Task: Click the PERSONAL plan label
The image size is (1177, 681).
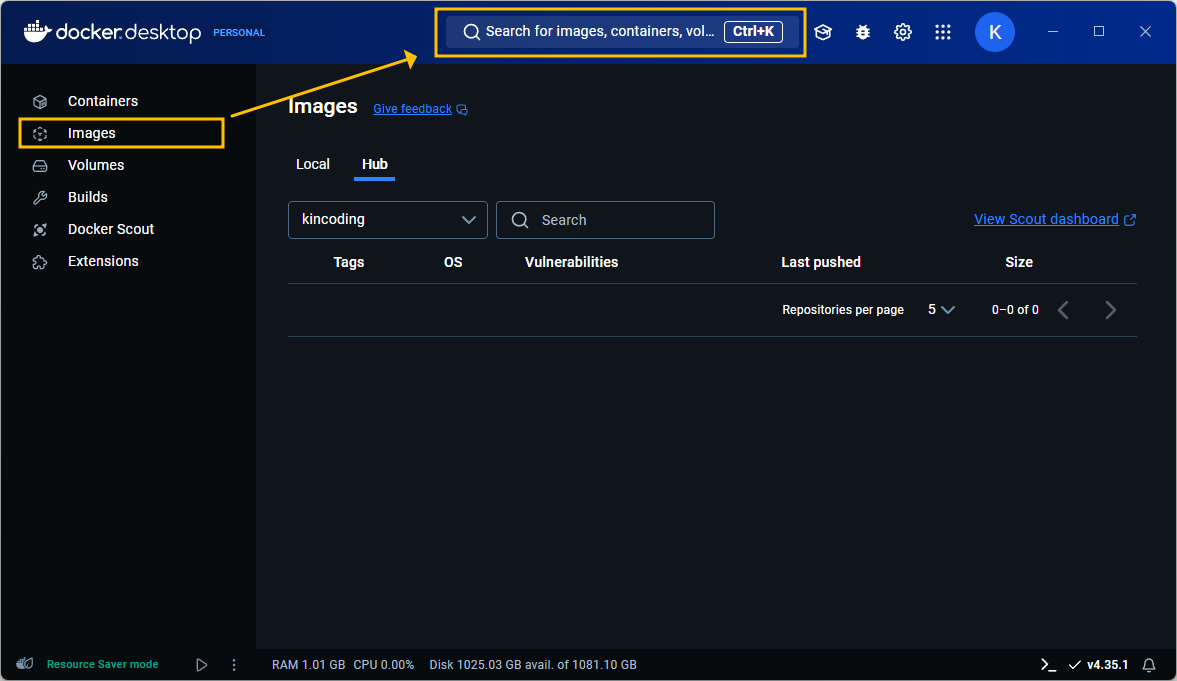Action: (x=239, y=33)
